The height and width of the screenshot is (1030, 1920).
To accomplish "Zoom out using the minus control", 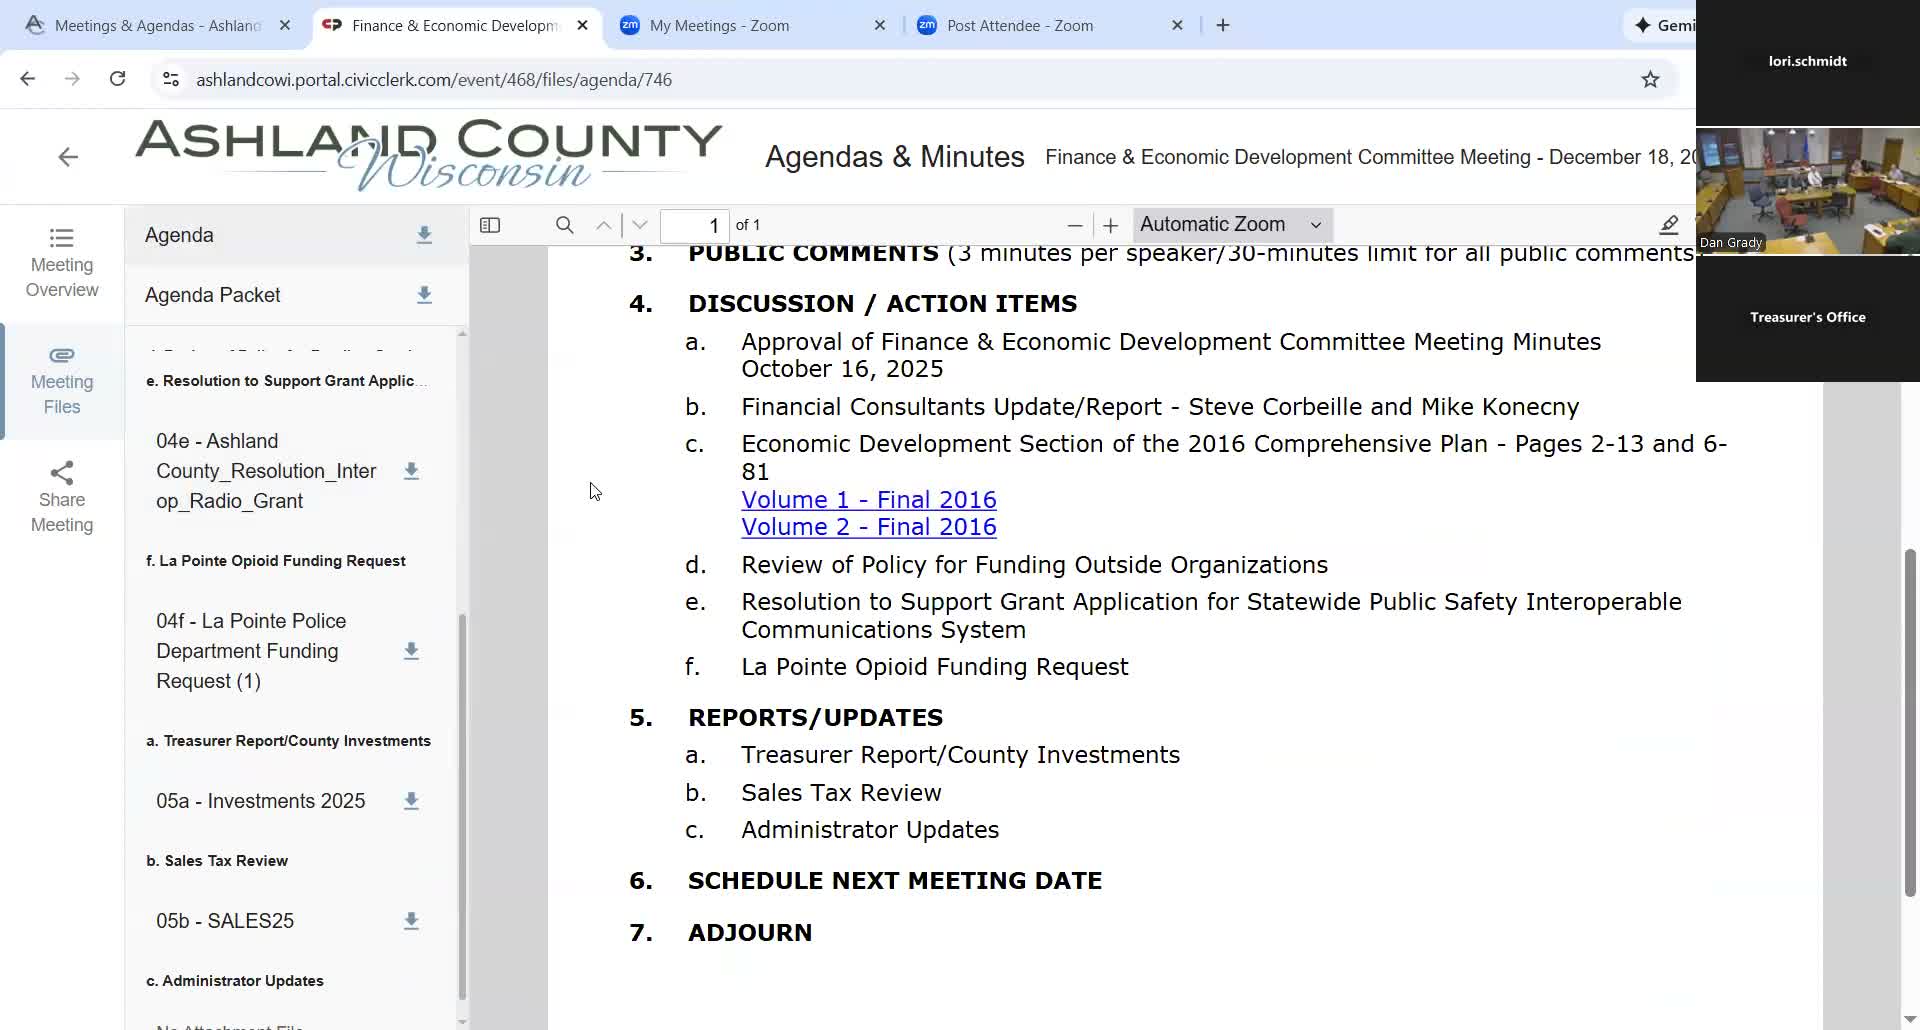I will 1074,225.
